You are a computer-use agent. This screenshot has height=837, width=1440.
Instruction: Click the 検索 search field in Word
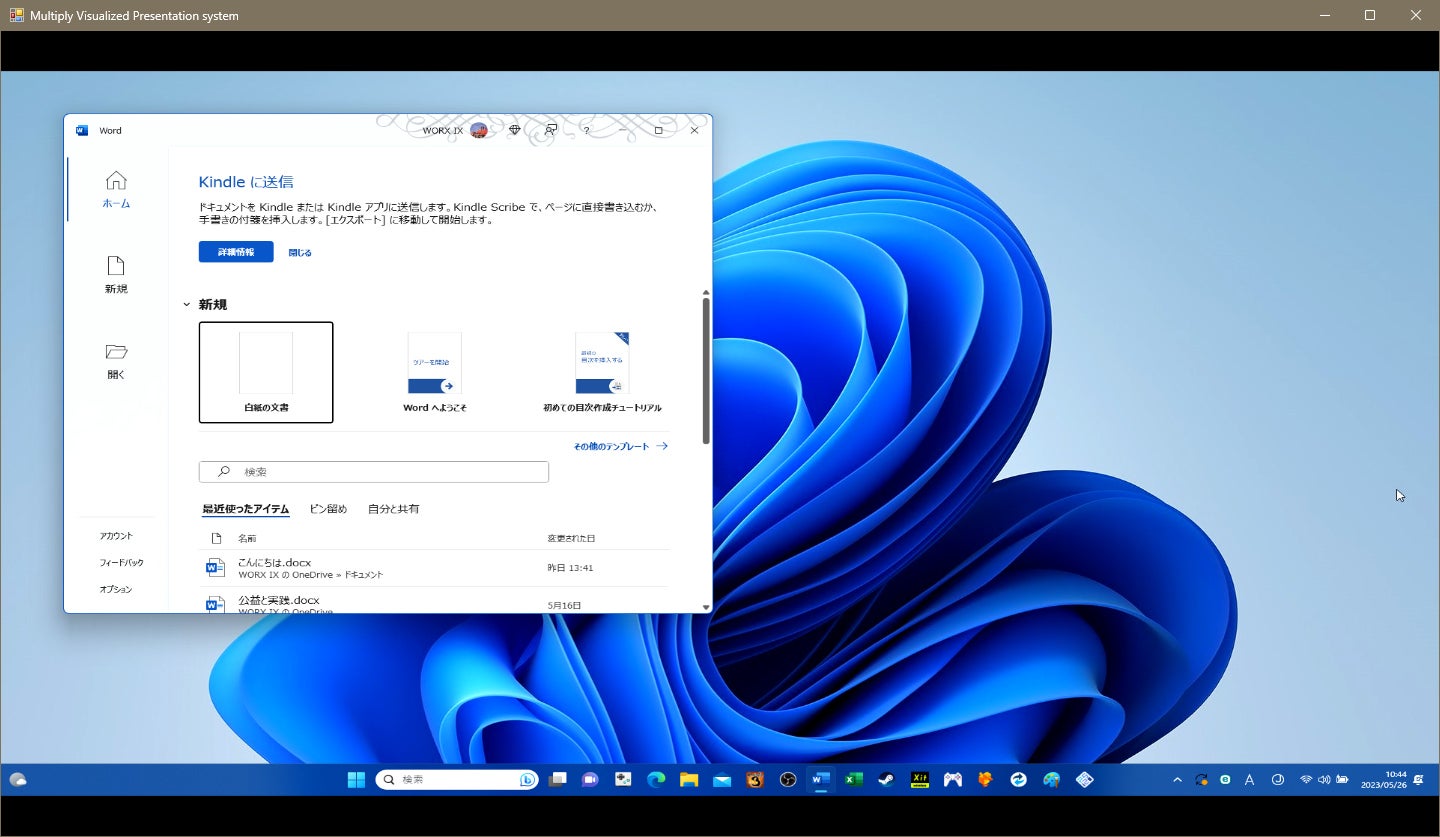374,472
